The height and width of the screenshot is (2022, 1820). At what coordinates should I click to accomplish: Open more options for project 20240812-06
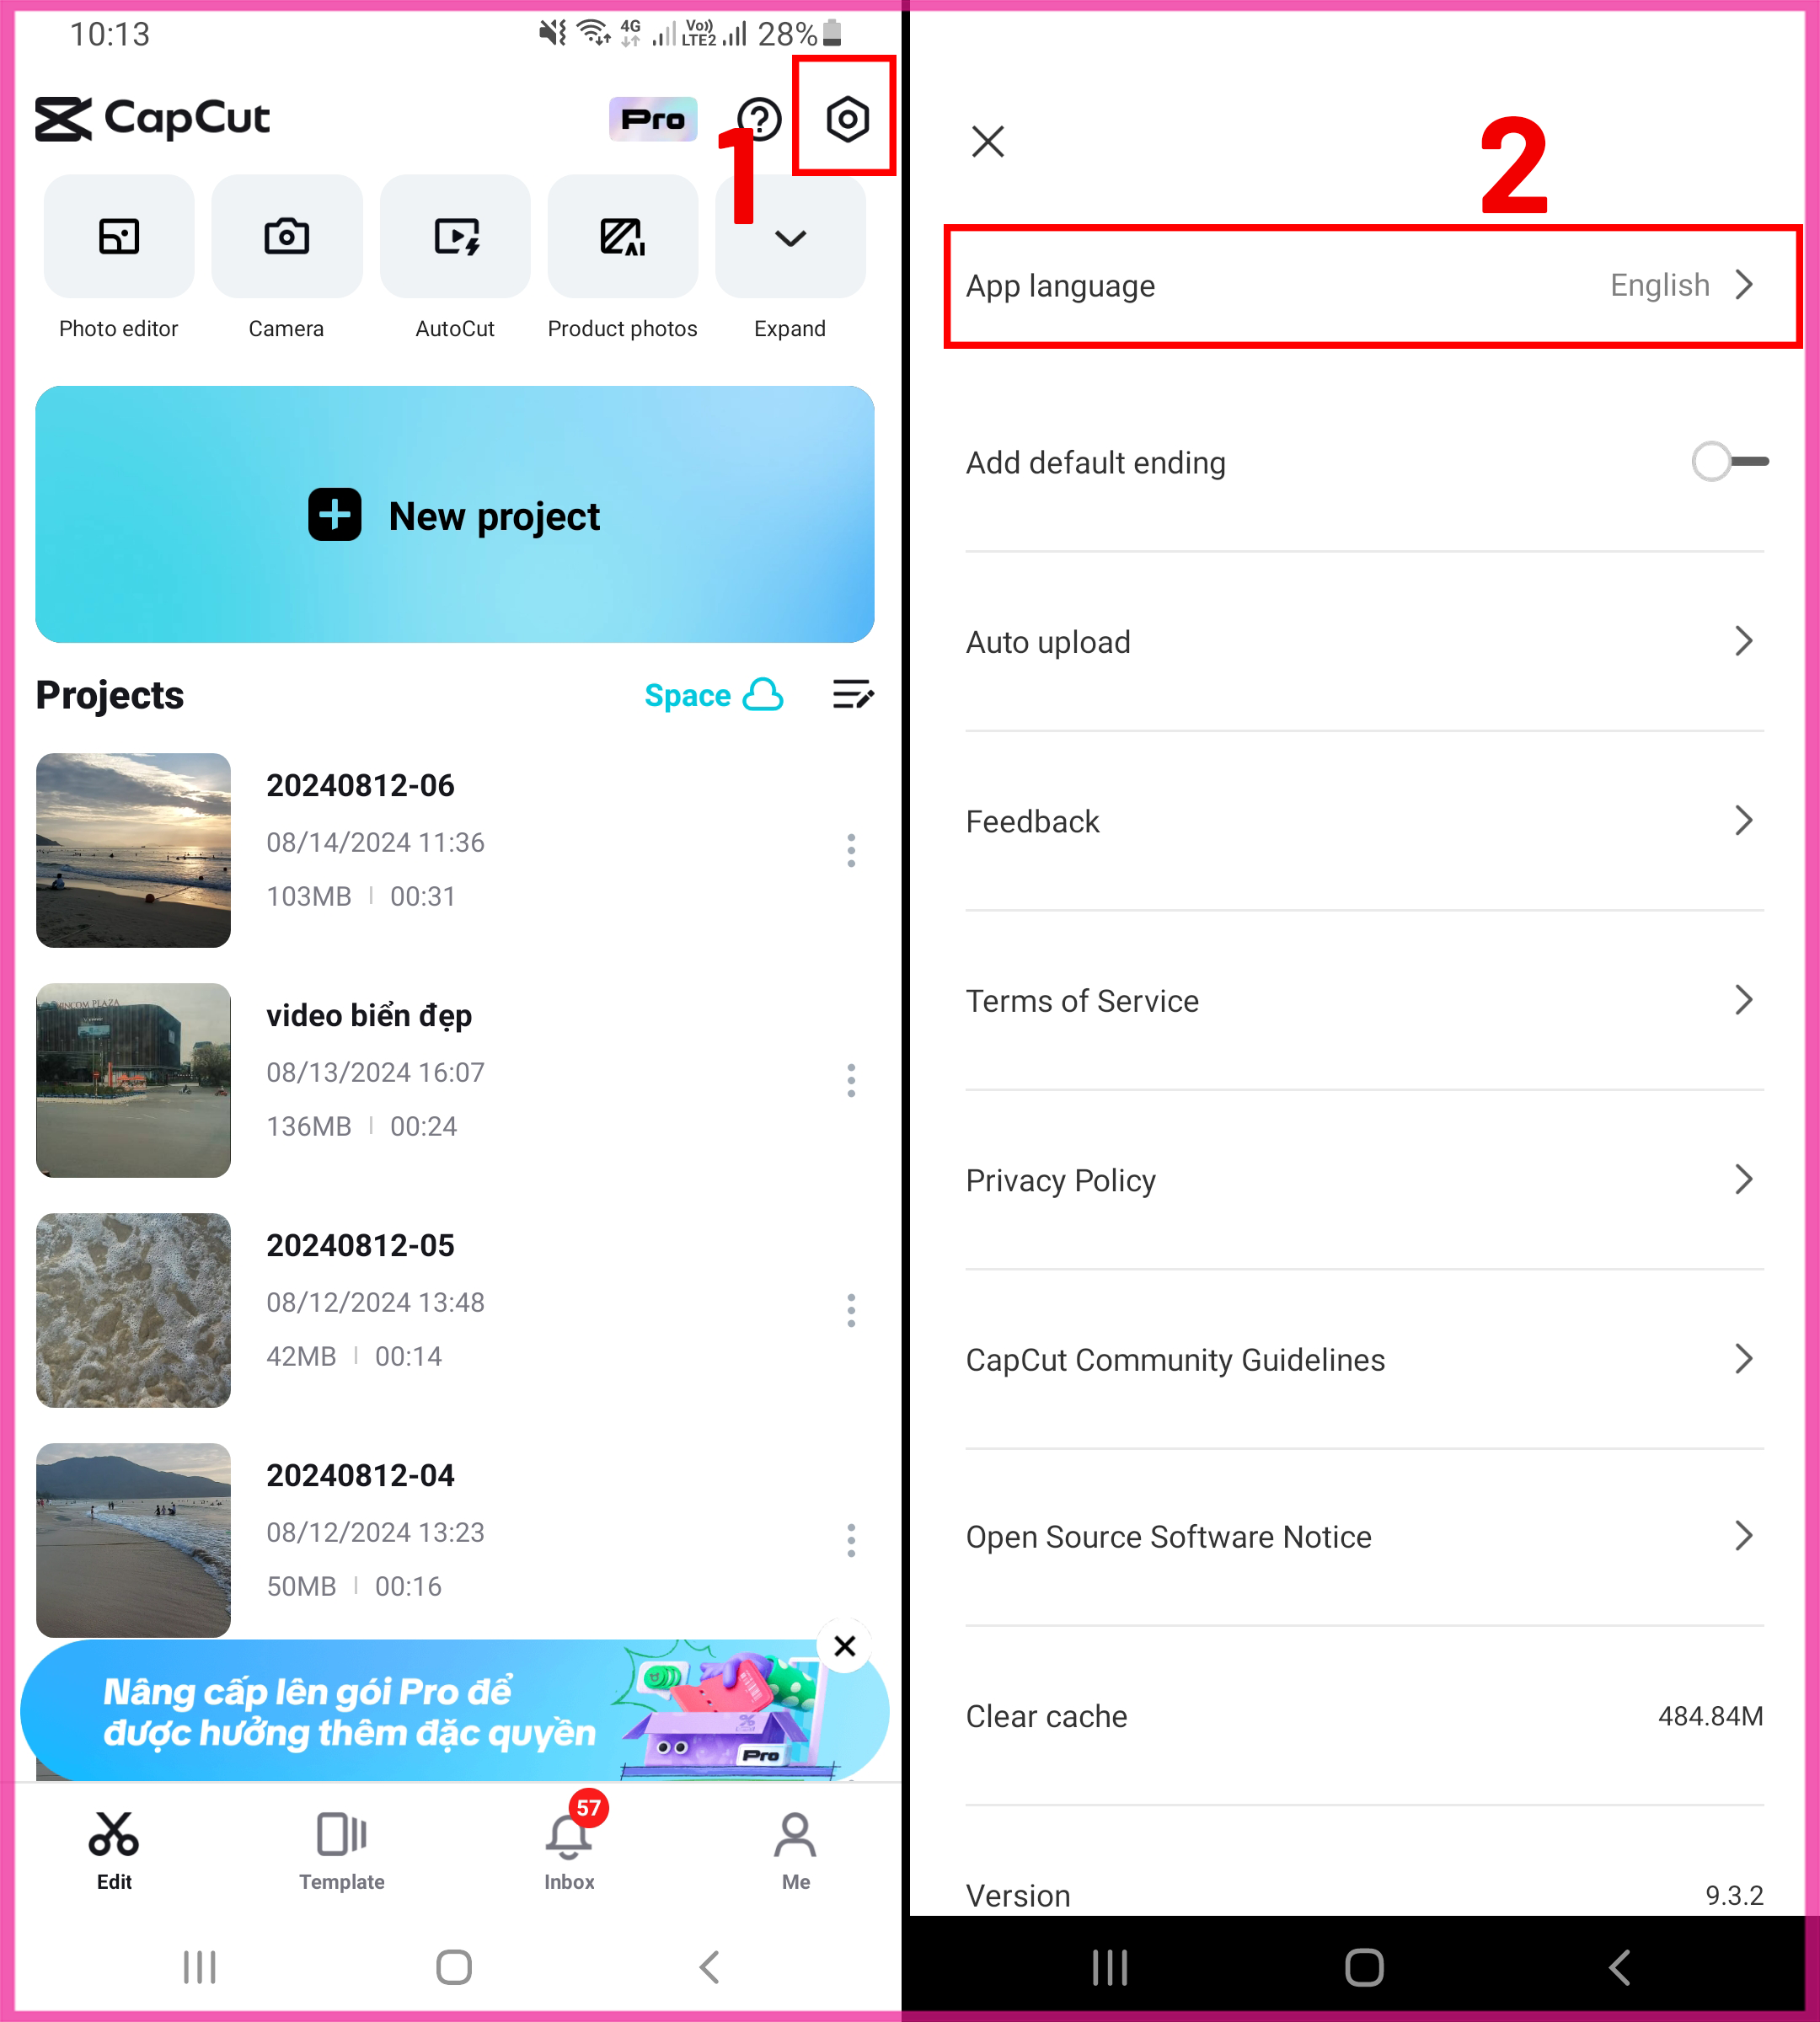point(851,850)
